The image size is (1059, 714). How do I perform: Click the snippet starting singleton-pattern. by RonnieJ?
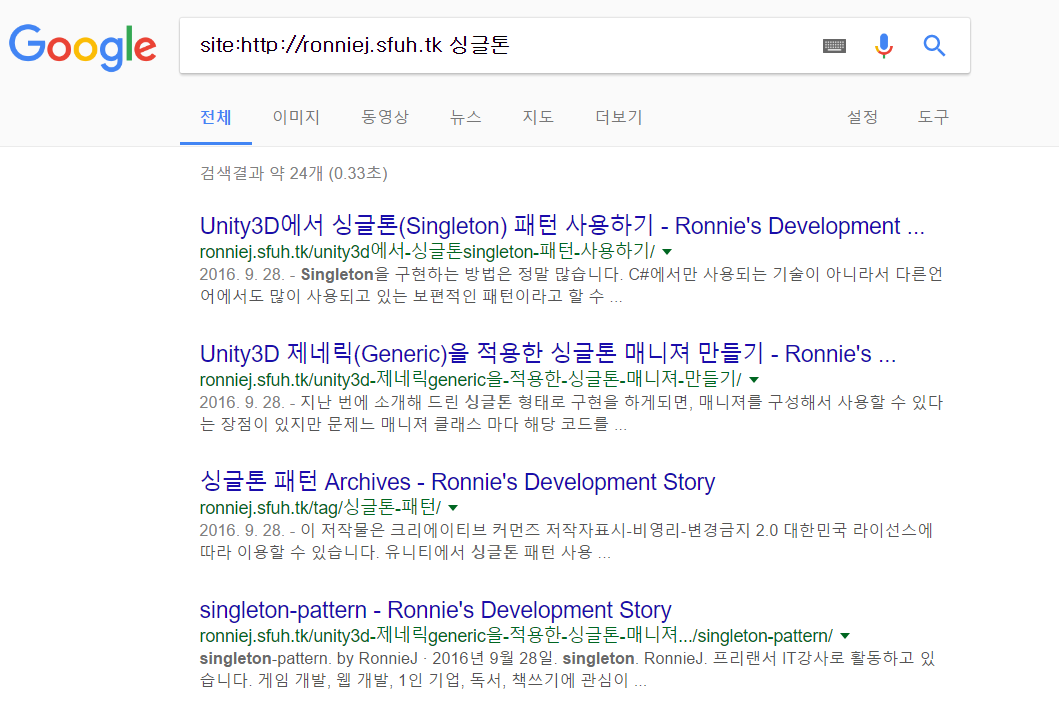coord(567,669)
